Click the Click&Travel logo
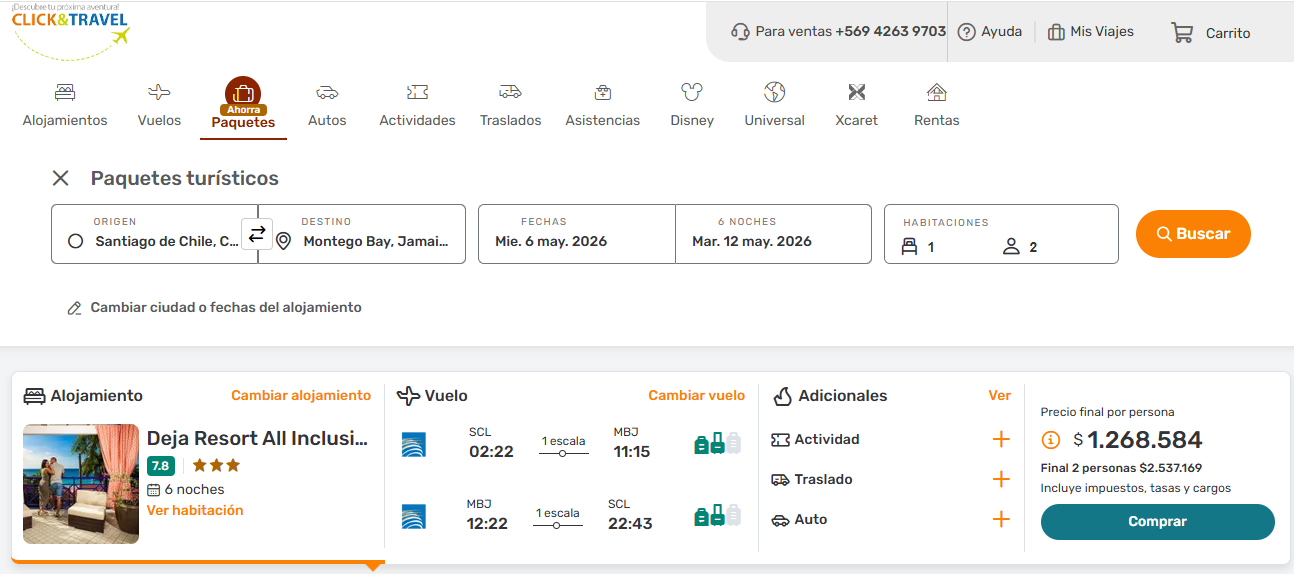The image size is (1294, 574). point(71,30)
